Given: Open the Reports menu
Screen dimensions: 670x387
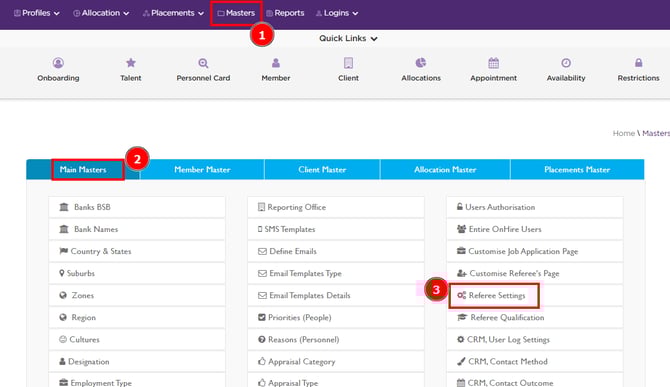Looking at the screenshot, I should pyautogui.click(x=285, y=13).
